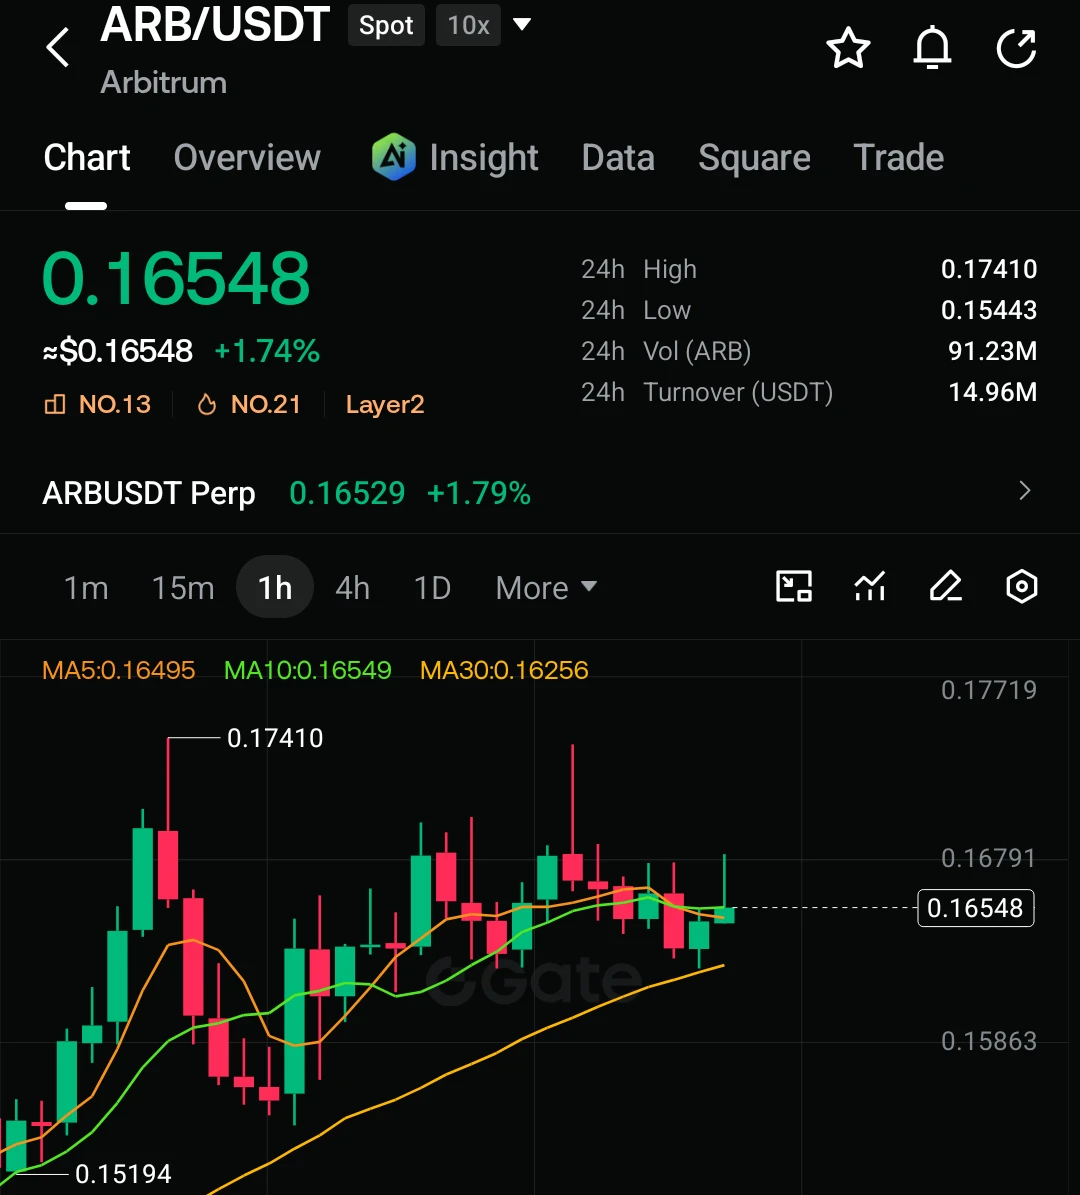Viewport: 1080px width, 1195px height.
Task: Open ARBUSDT Perp chevron
Action: coord(1024,491)
